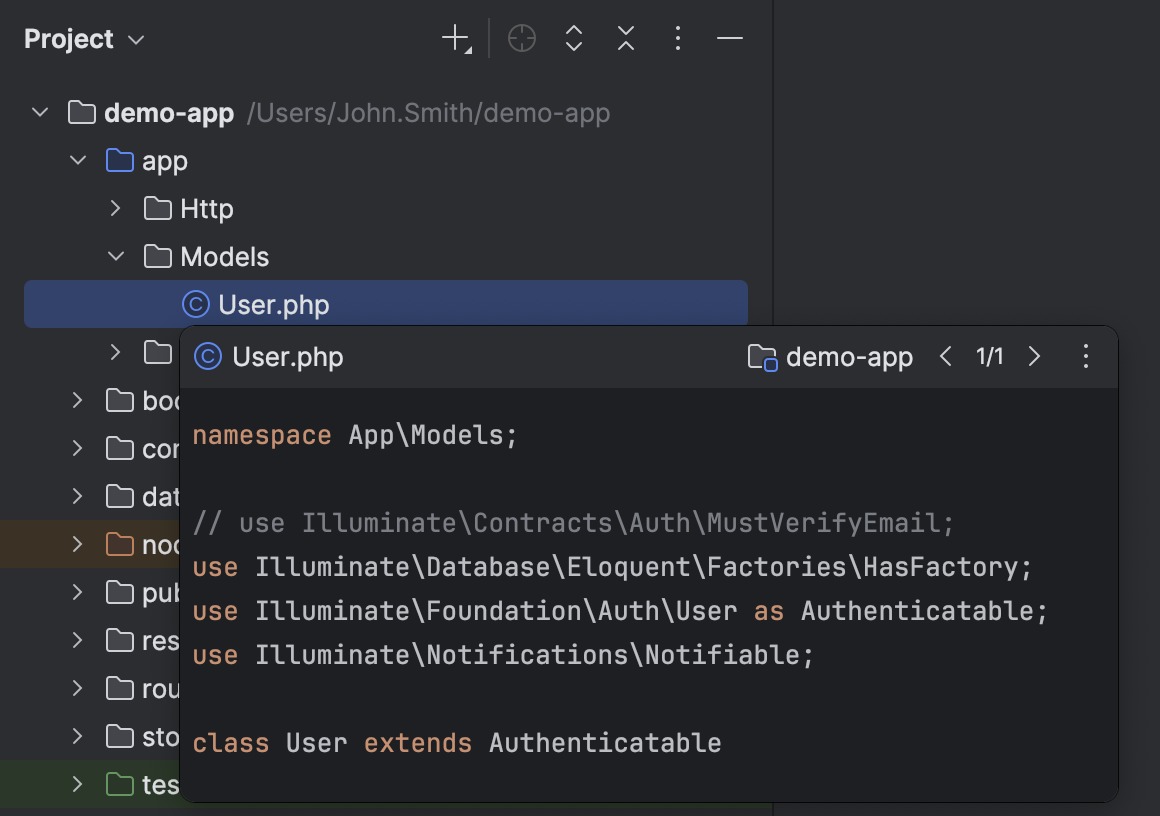Click the 1/1 match counter in the popup
This screenshot has width=1160, height=816.
click(989, 356)
